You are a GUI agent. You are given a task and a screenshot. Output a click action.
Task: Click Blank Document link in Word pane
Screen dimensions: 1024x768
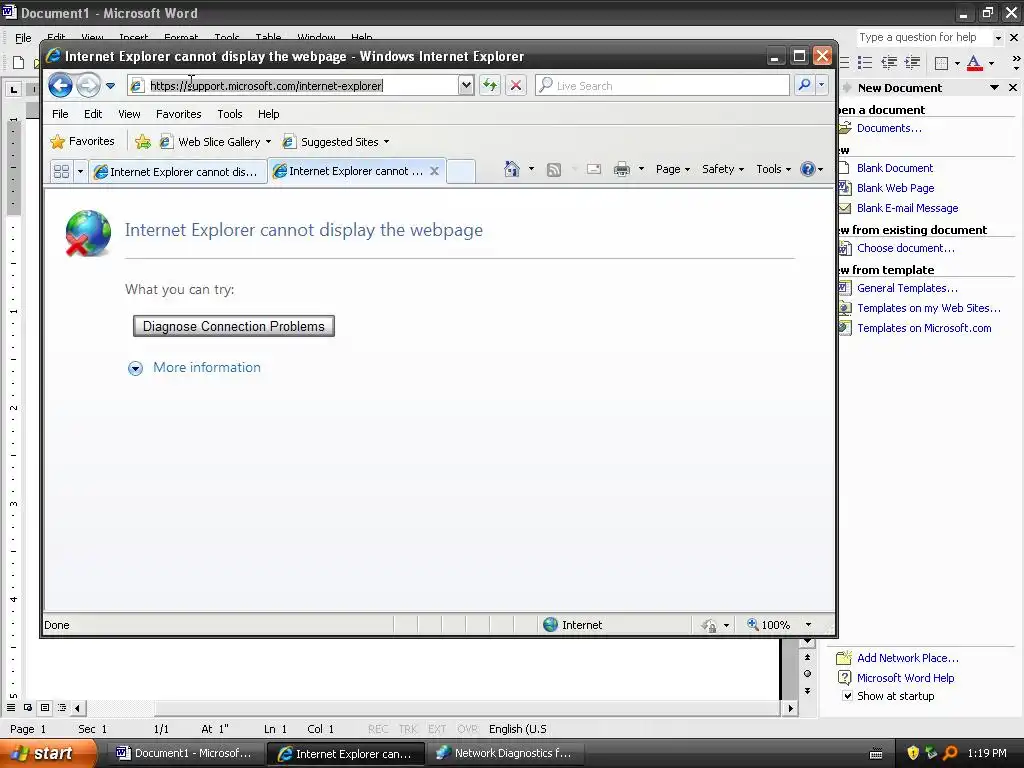(895, 168)
